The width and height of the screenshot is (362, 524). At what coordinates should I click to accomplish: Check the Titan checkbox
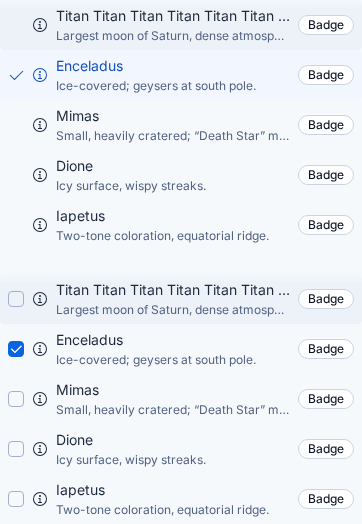(16, 299)
